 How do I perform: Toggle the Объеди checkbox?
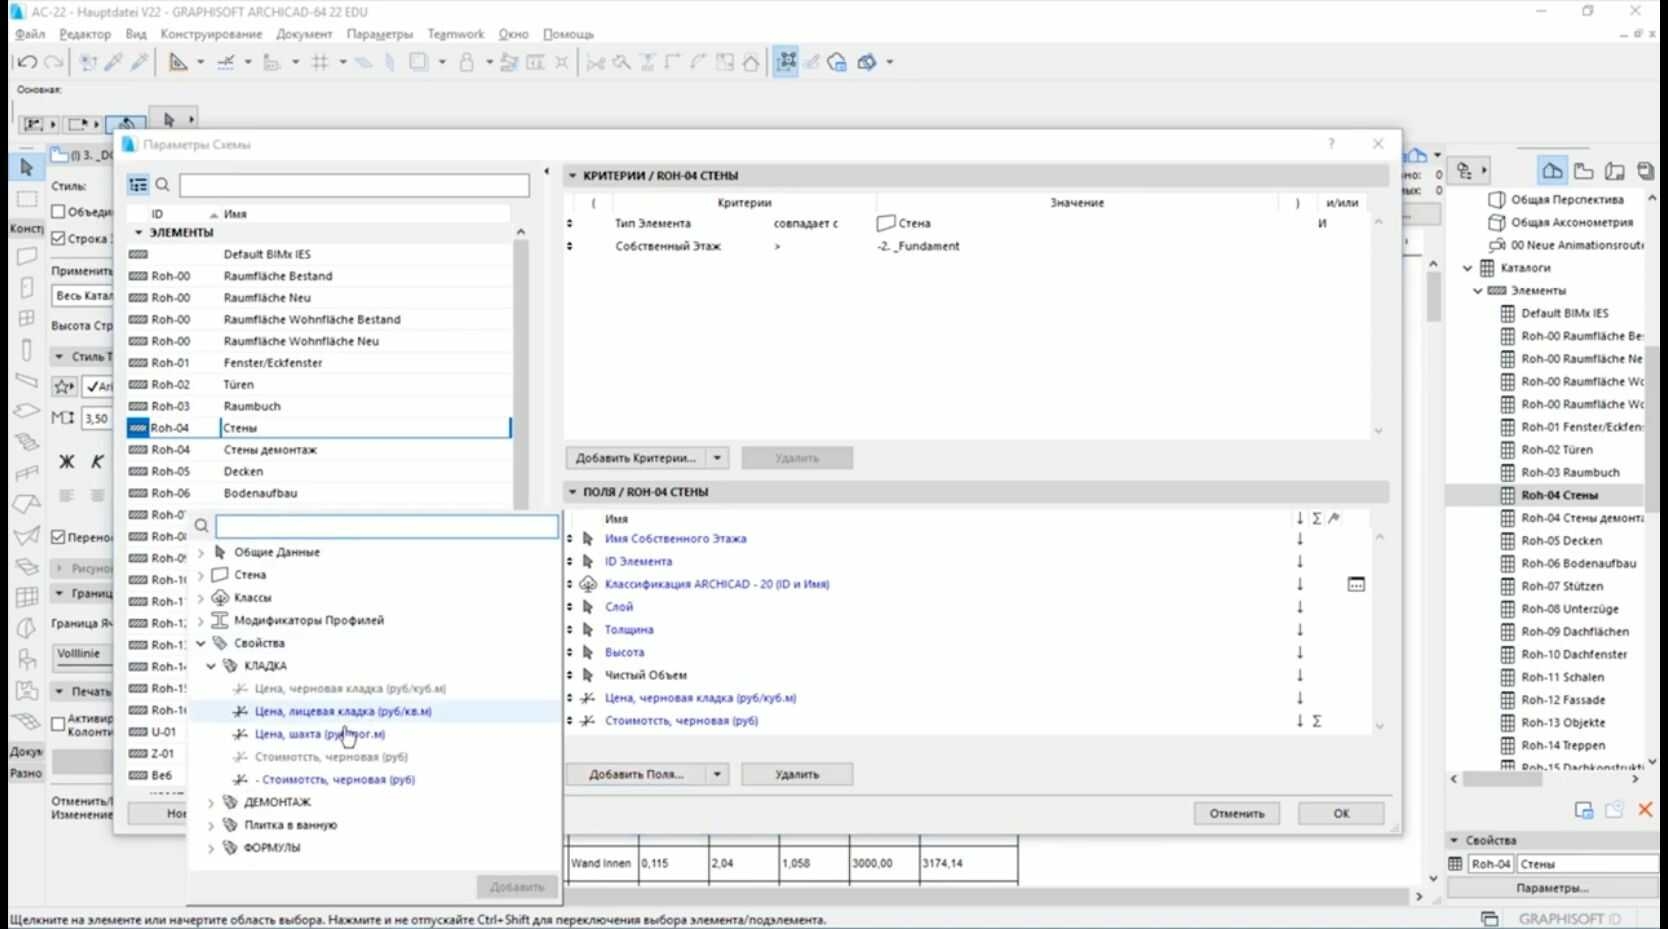point(58,211)
